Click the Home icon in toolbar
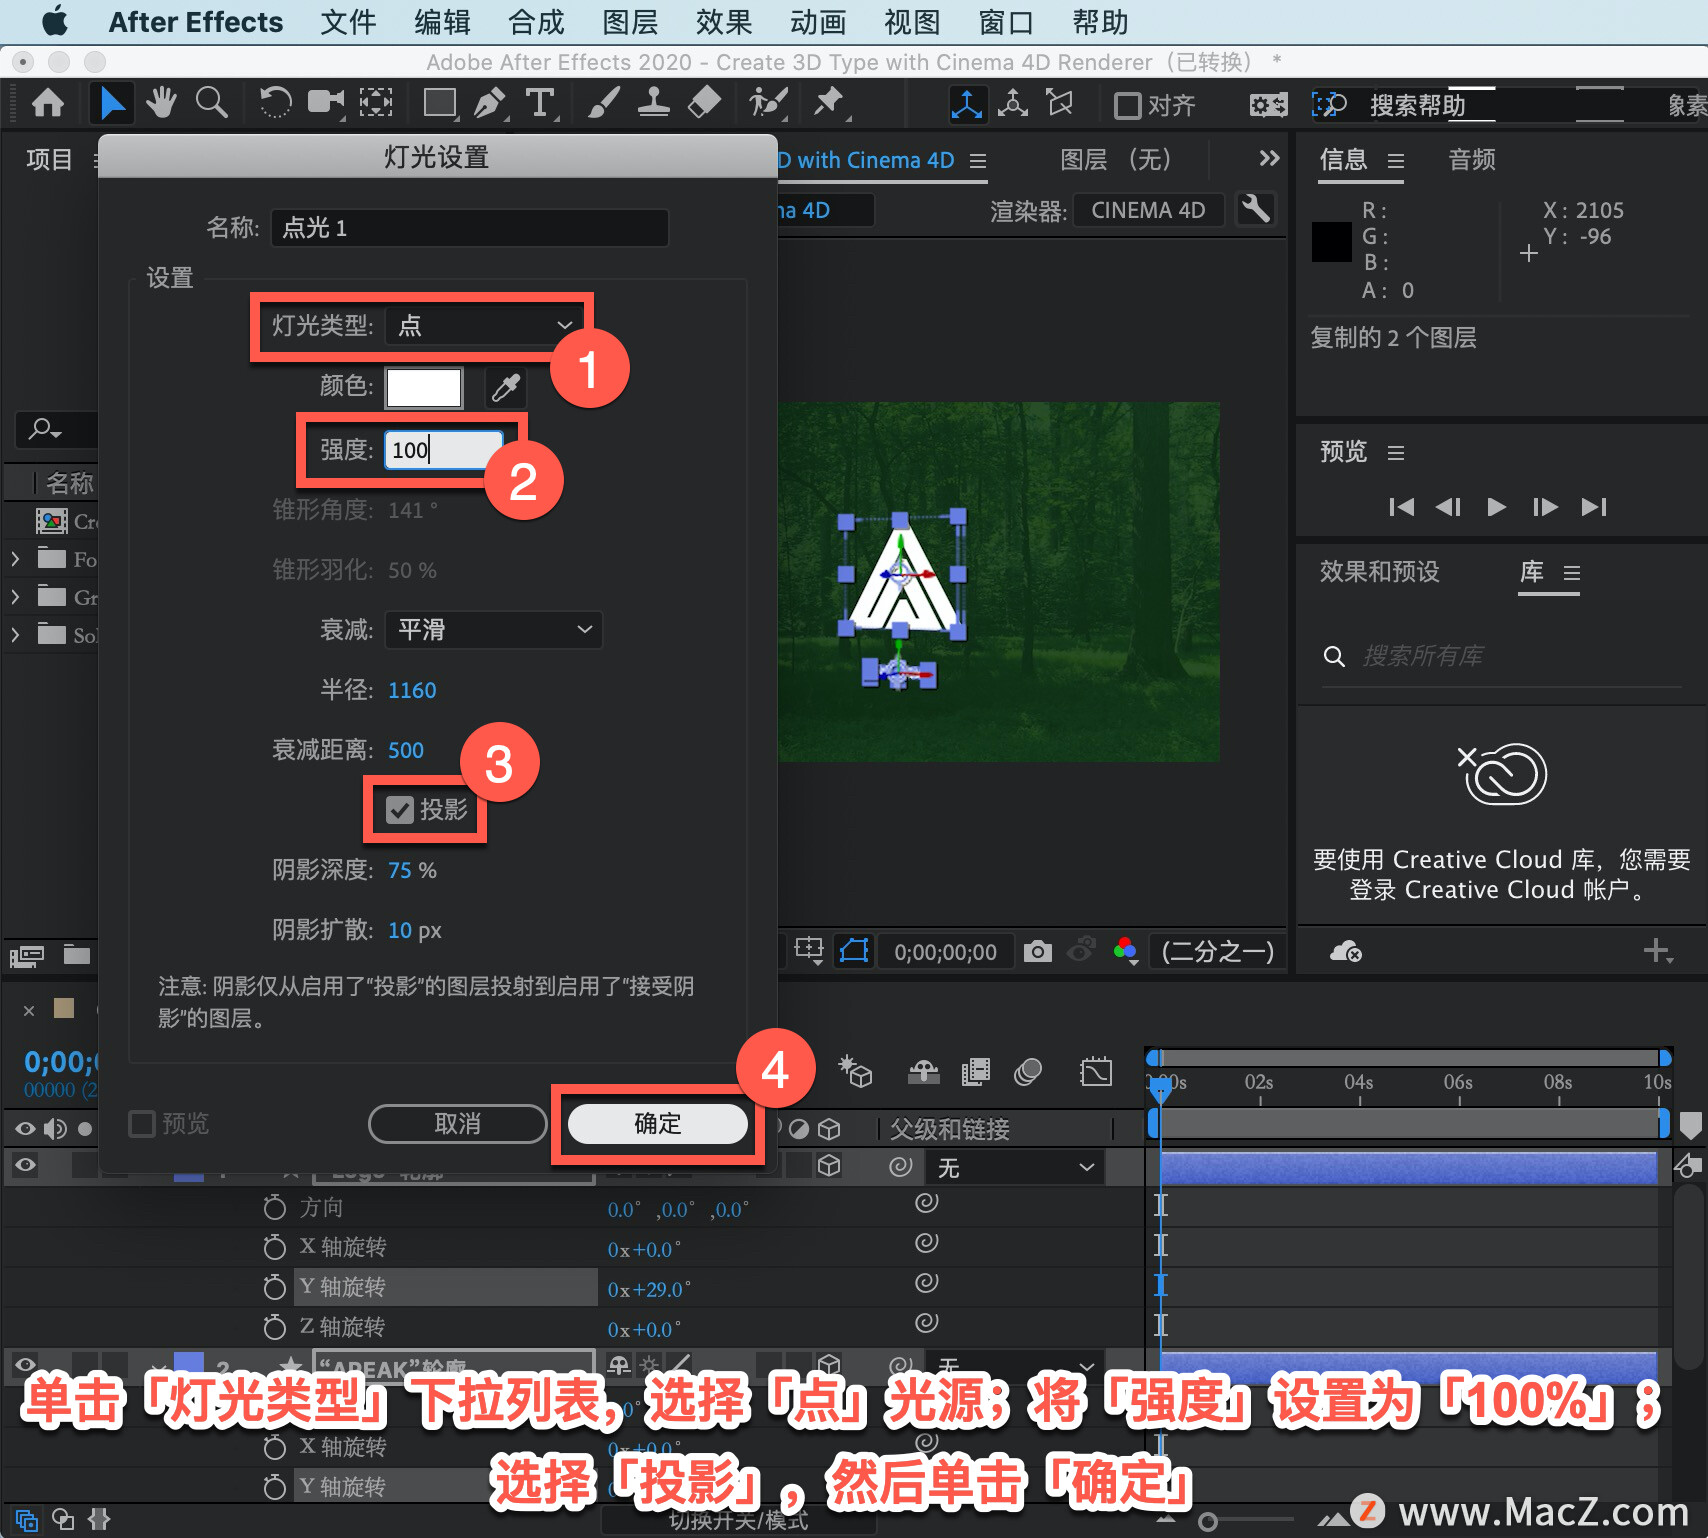Screen dimensions: 1708x1538 [x=48, y=103]
